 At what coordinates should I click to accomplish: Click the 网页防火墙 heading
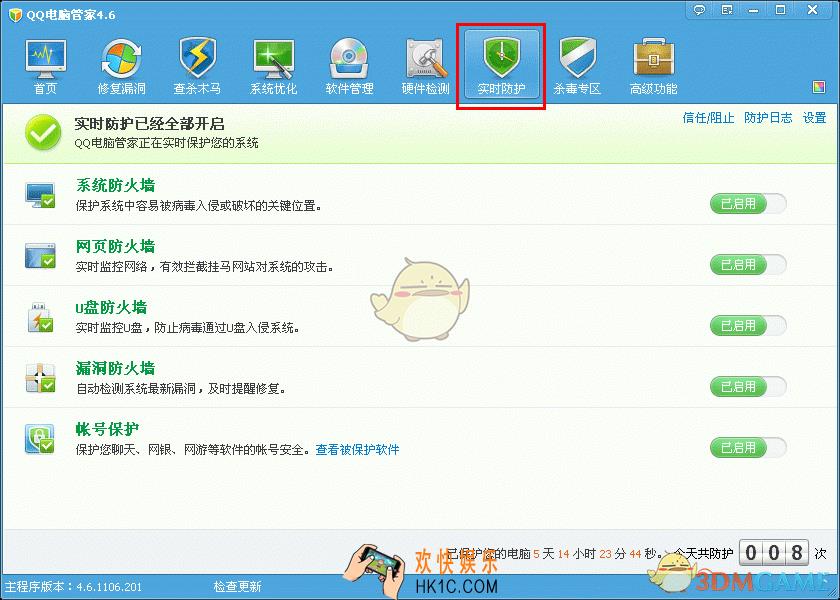click(x=115, y=246)
